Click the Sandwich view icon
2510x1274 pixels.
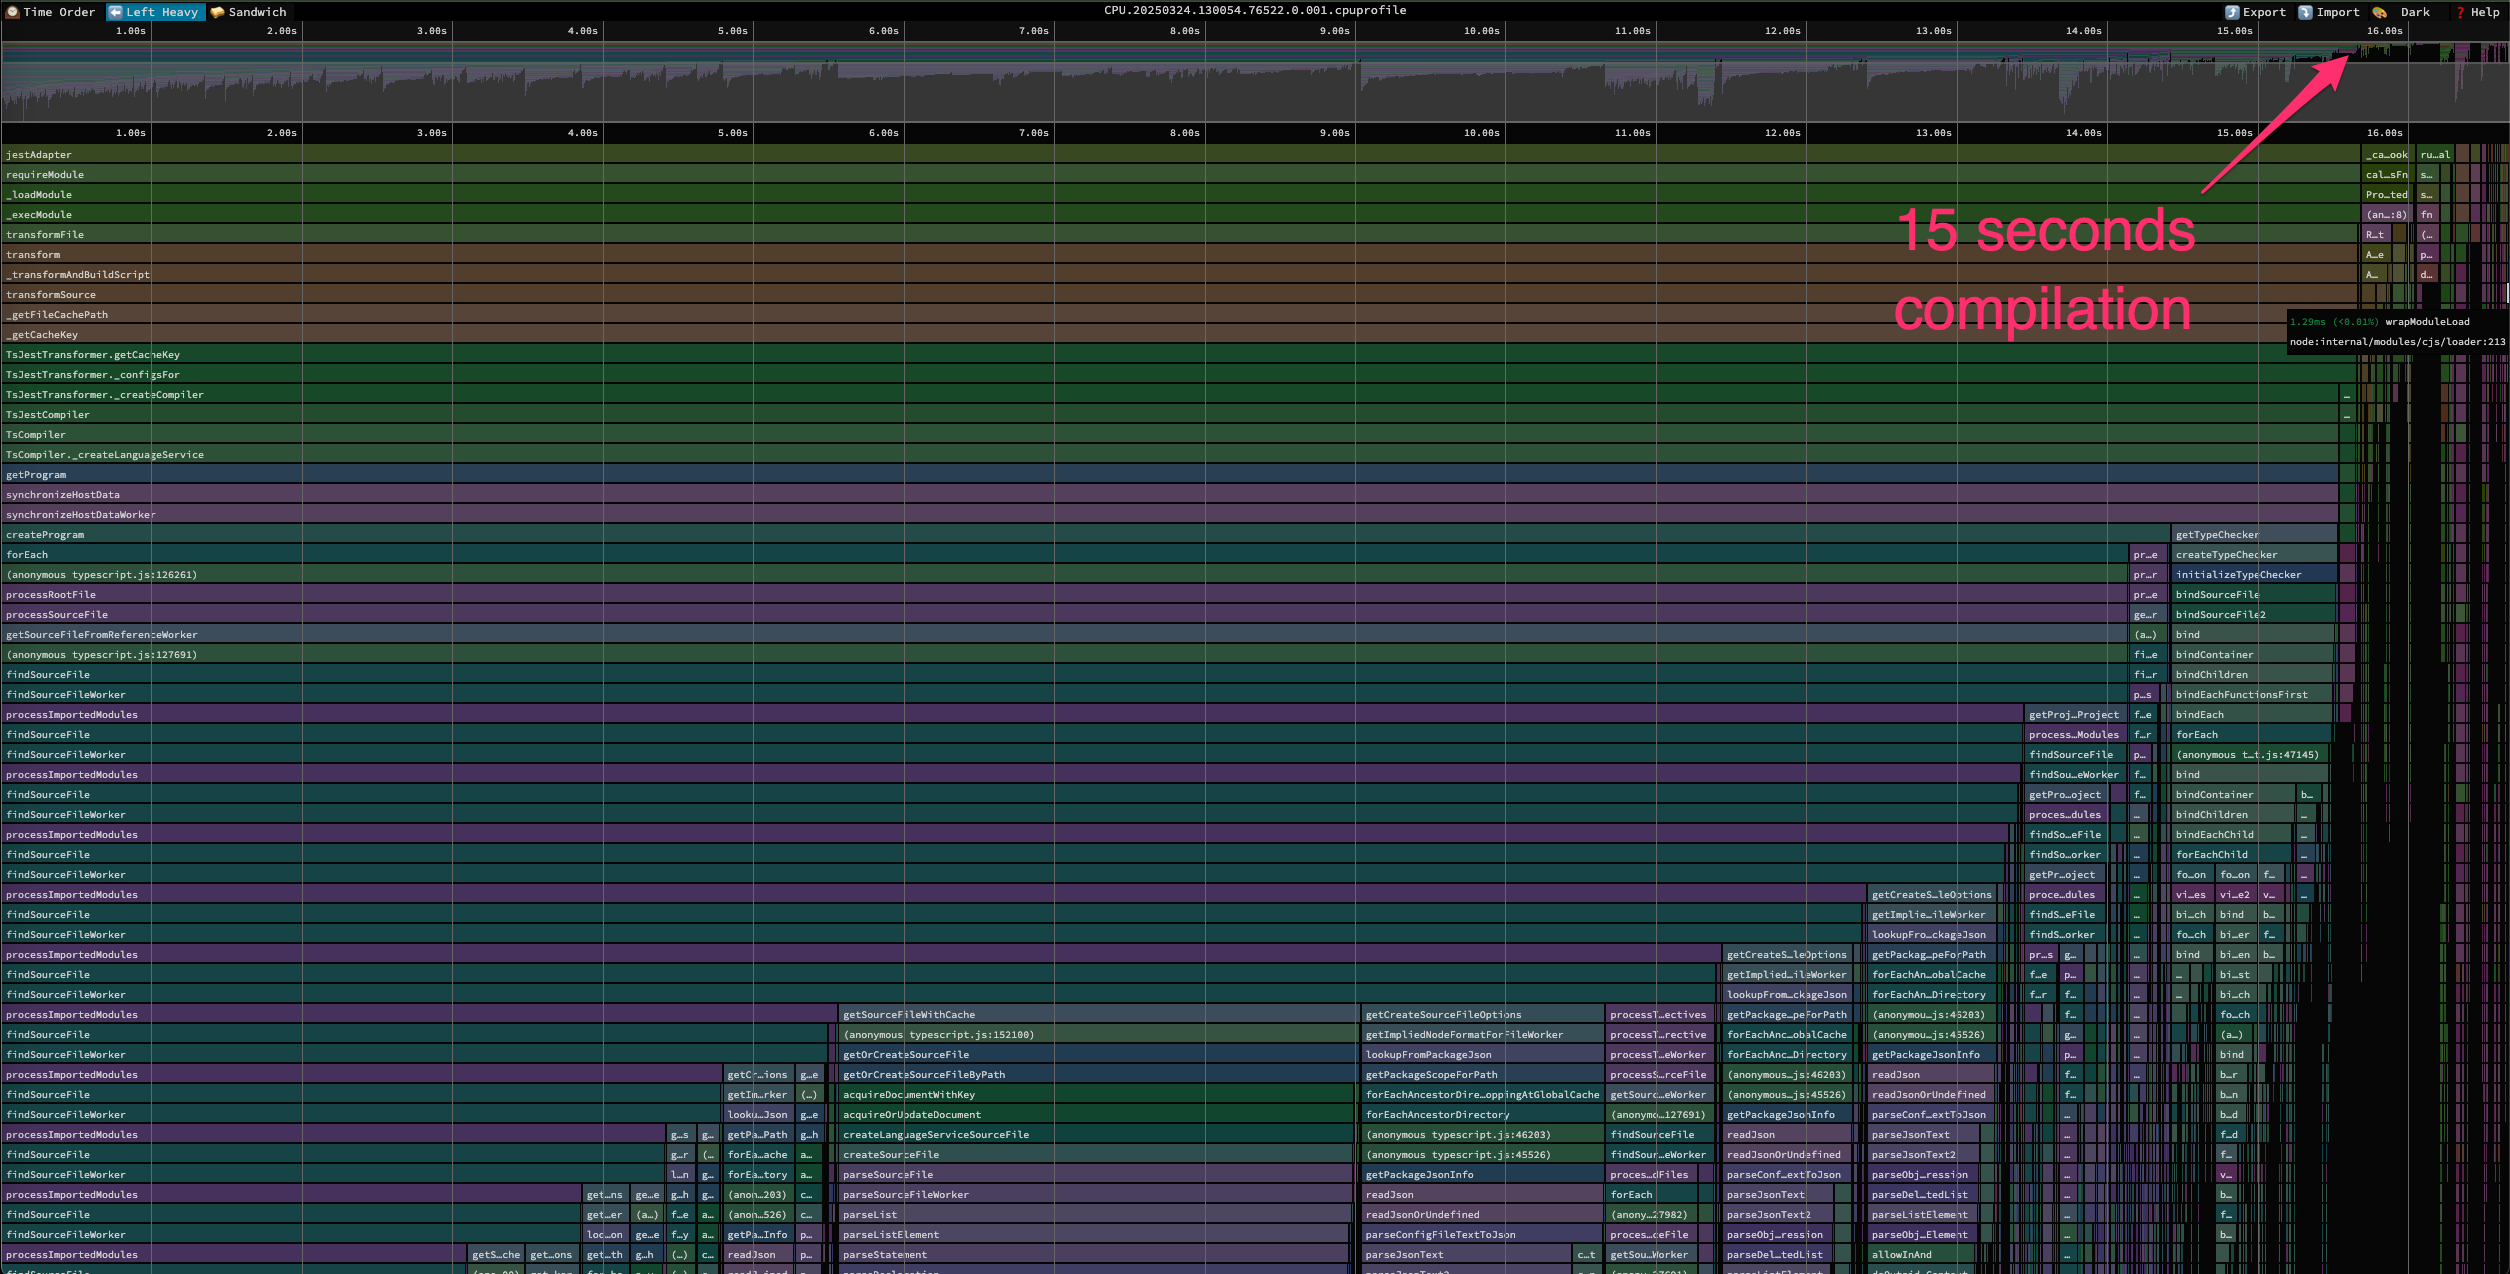click(217, 12)
